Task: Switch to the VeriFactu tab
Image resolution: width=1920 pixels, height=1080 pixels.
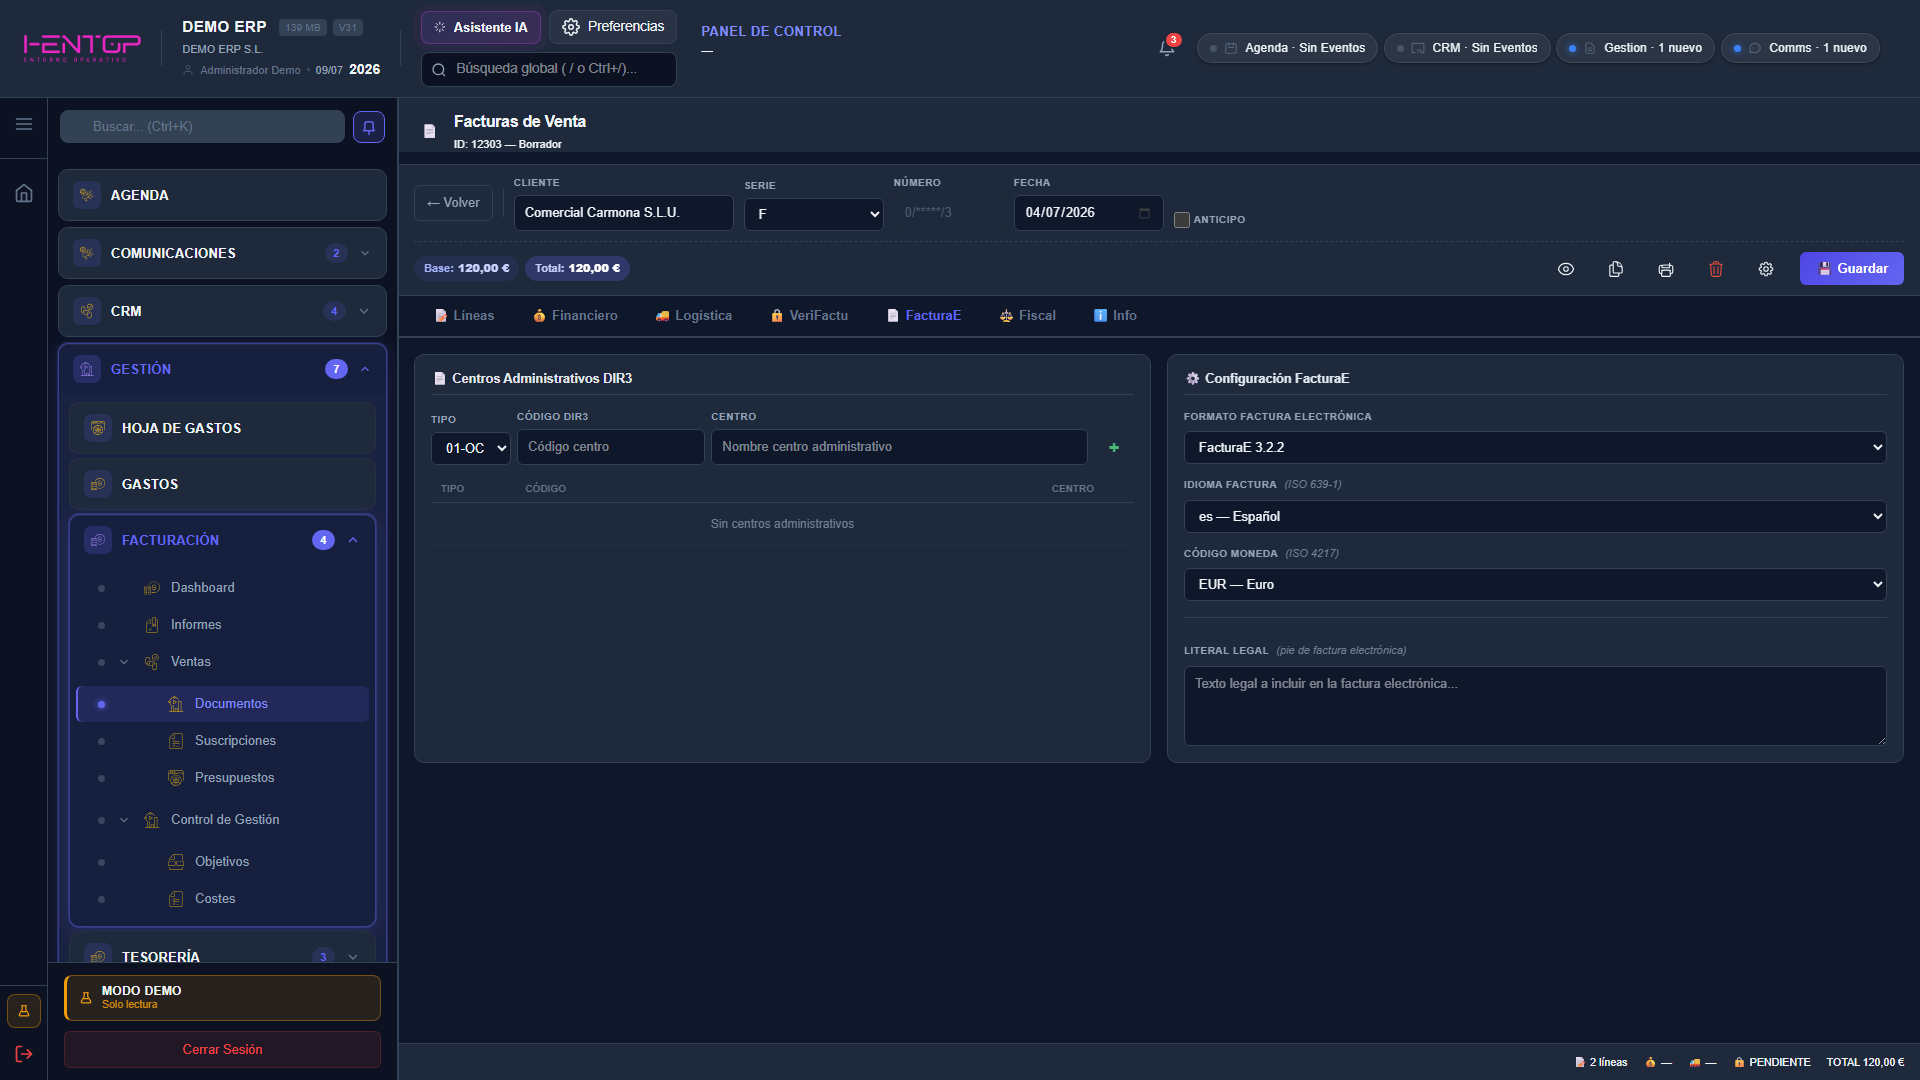Action: click(x=809, y=316)
